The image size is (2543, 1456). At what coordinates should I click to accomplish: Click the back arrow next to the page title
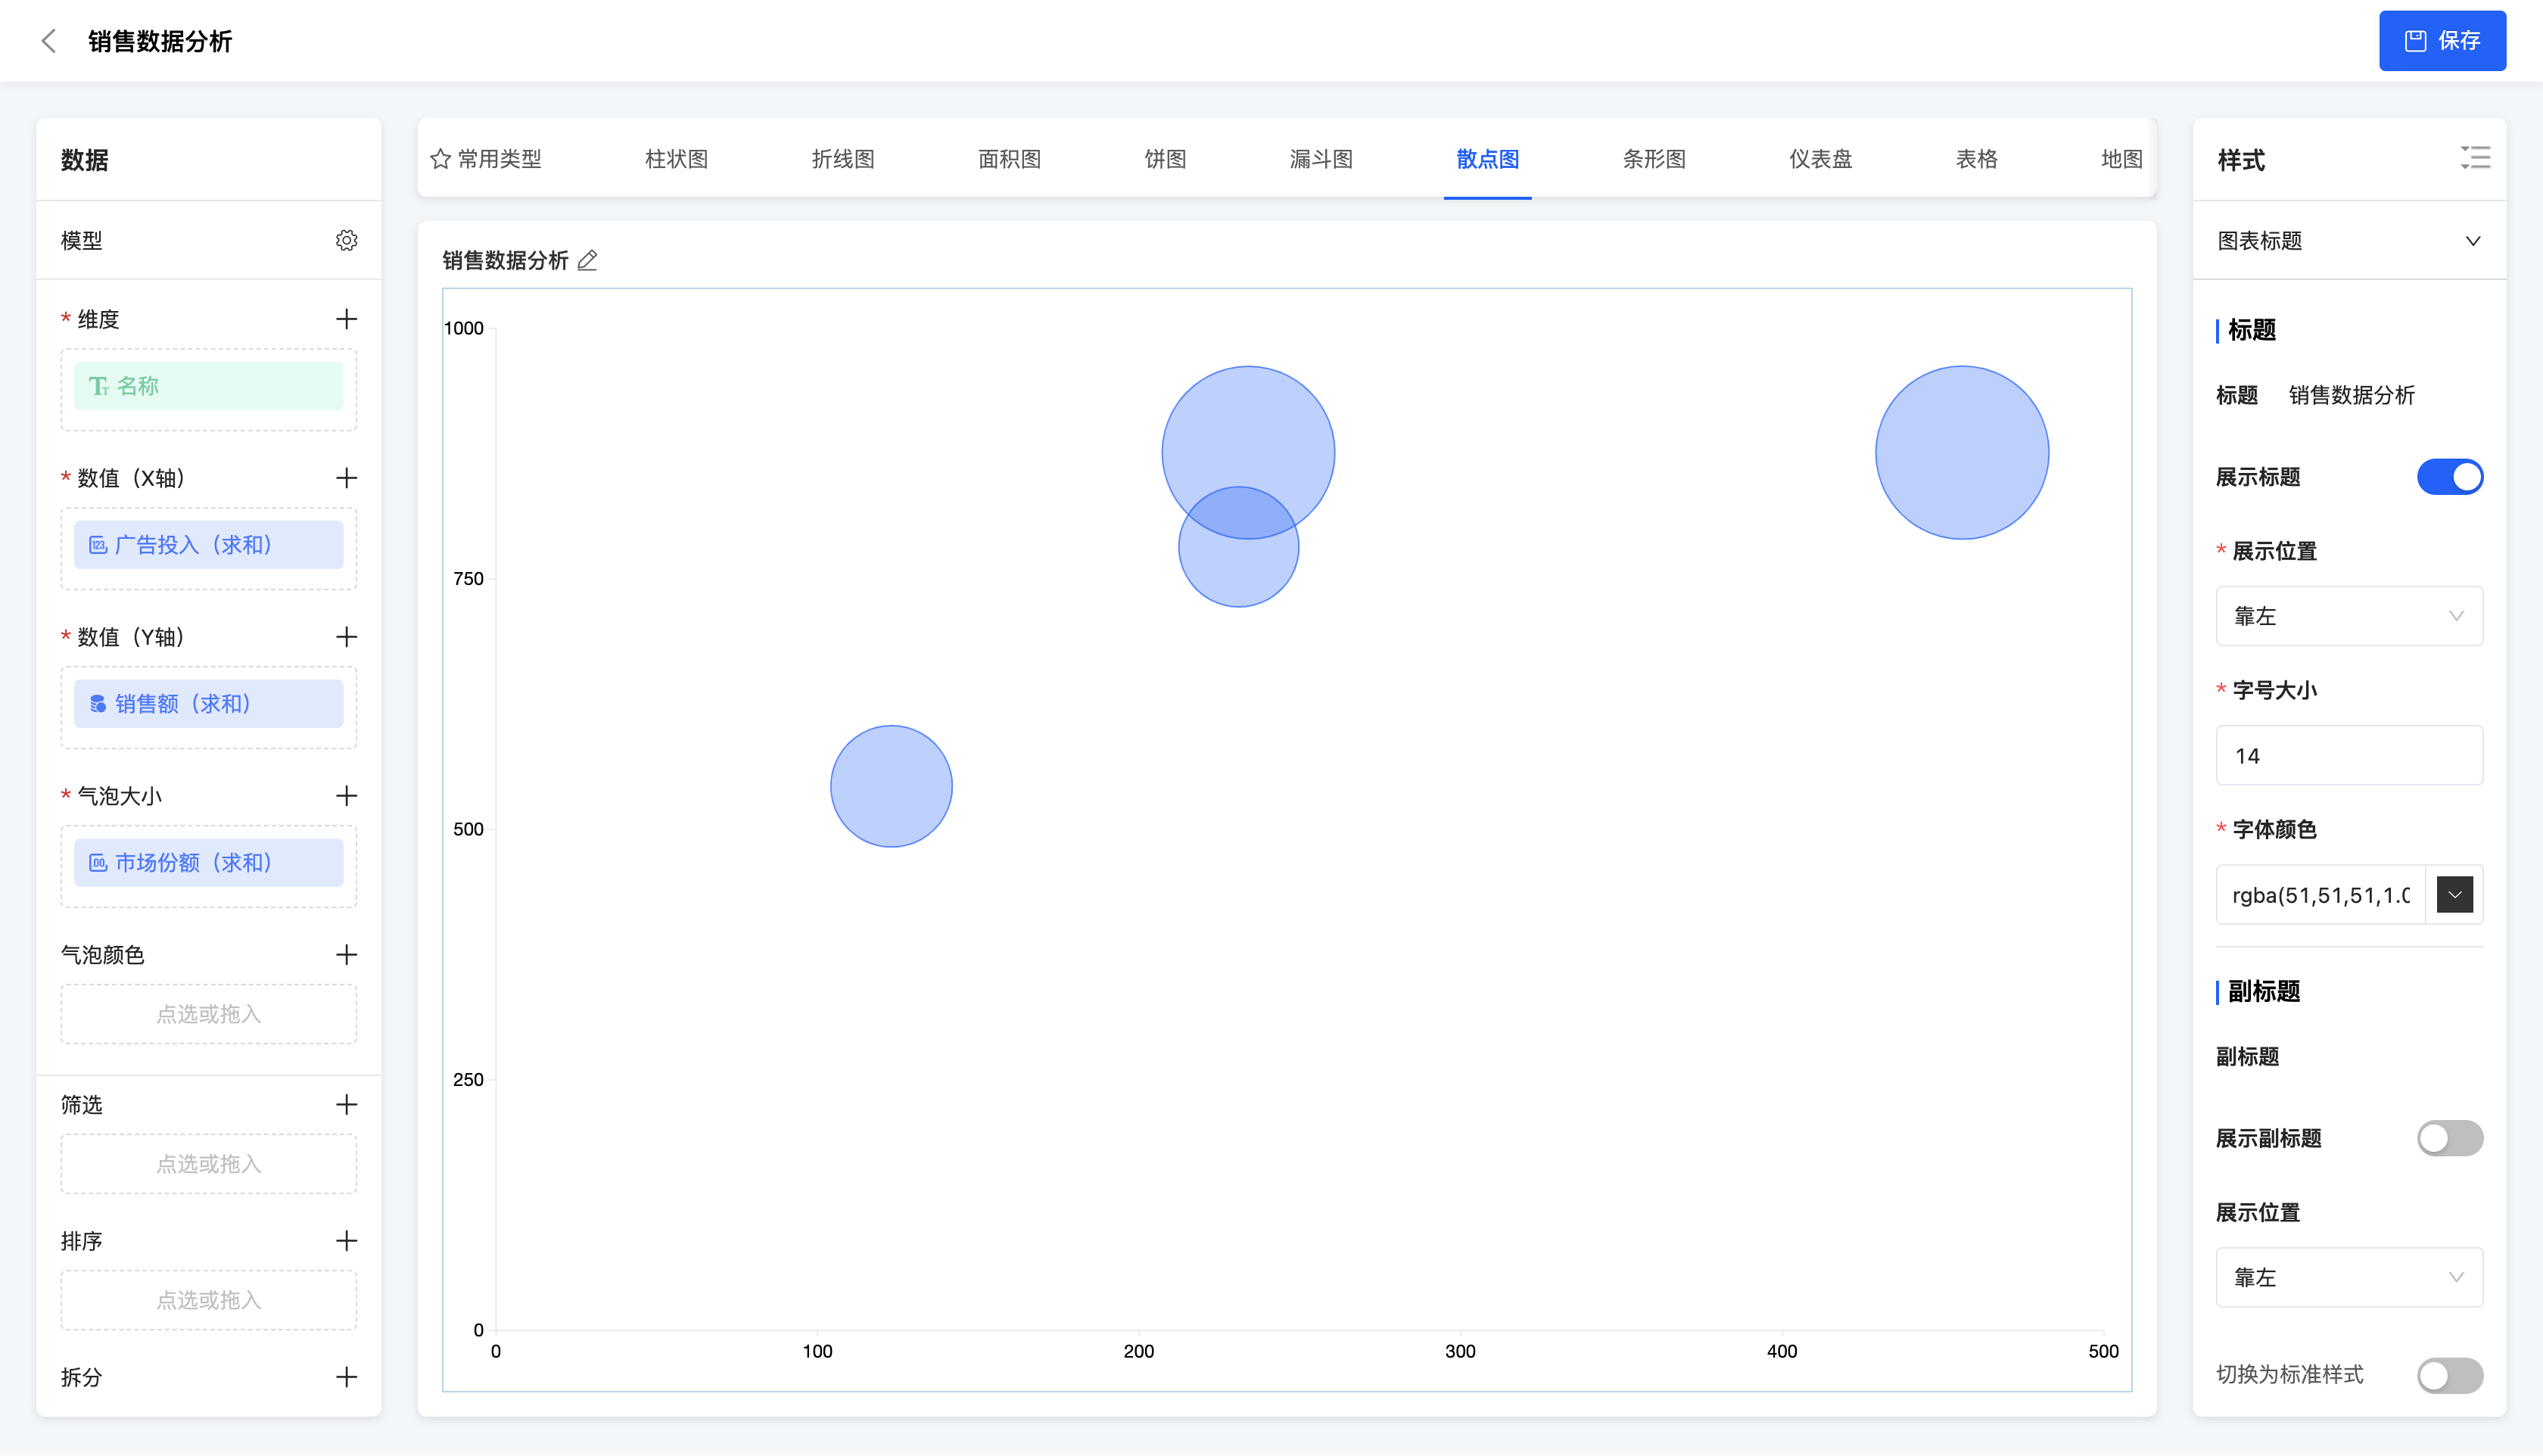48,41
